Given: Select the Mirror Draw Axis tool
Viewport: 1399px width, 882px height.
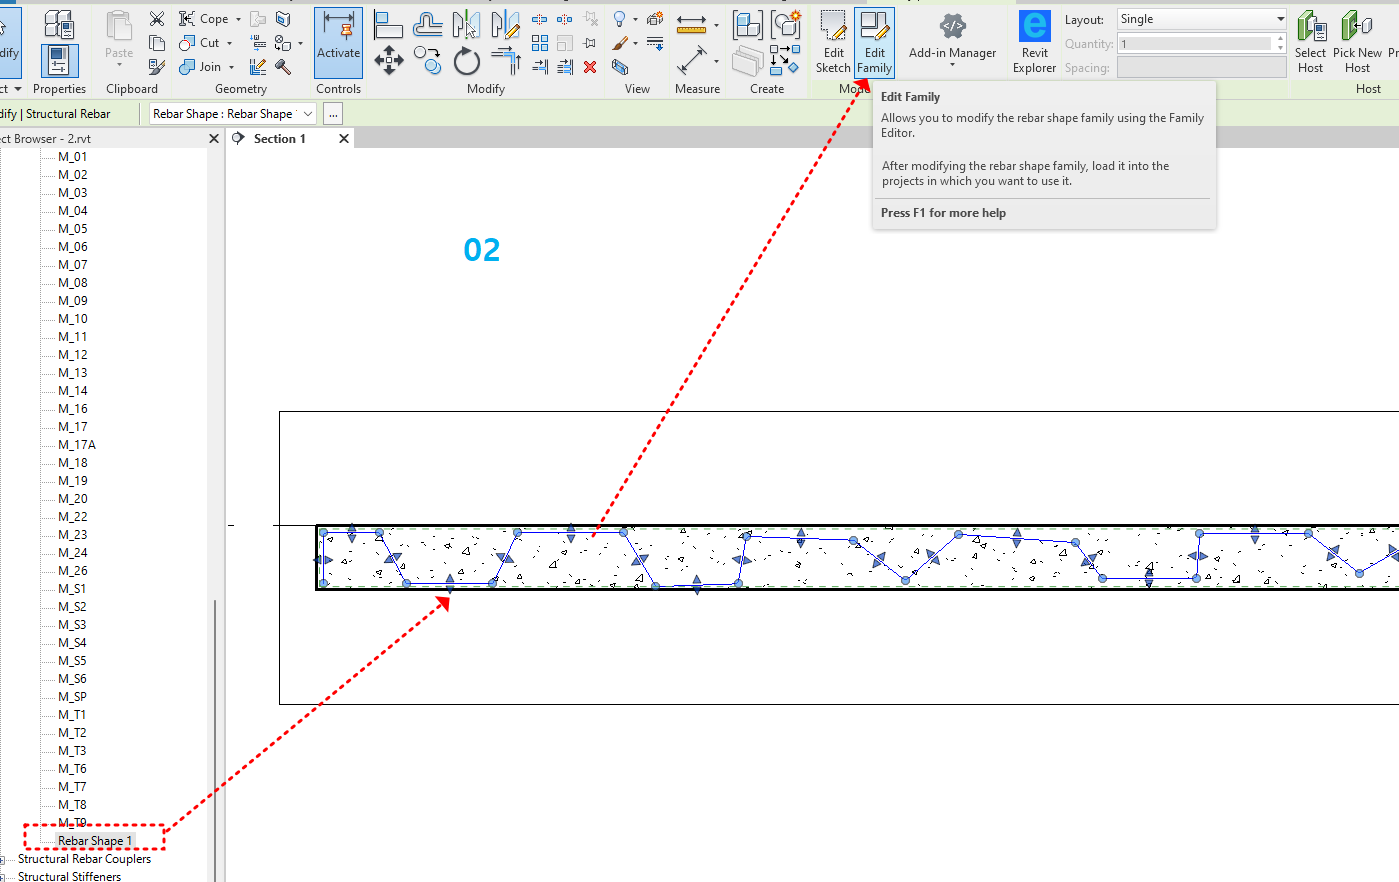Looking at the screenshot, I should tap(505, 24).
